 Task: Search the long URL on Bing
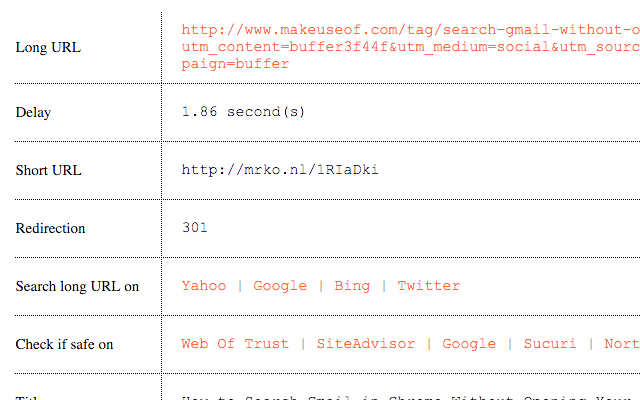coord(352,286)
